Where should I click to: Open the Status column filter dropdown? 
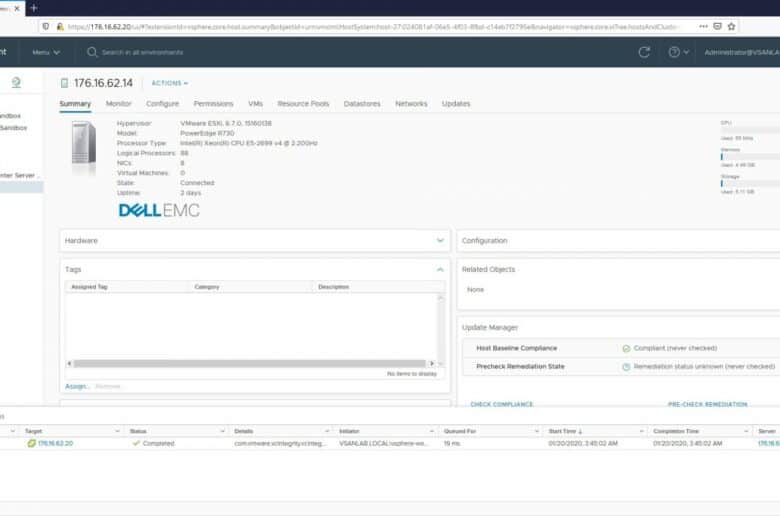(x=222, y=431)
